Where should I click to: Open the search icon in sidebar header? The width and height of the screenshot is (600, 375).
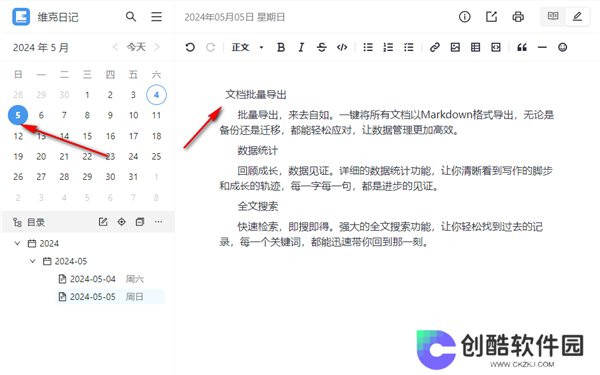131,17
